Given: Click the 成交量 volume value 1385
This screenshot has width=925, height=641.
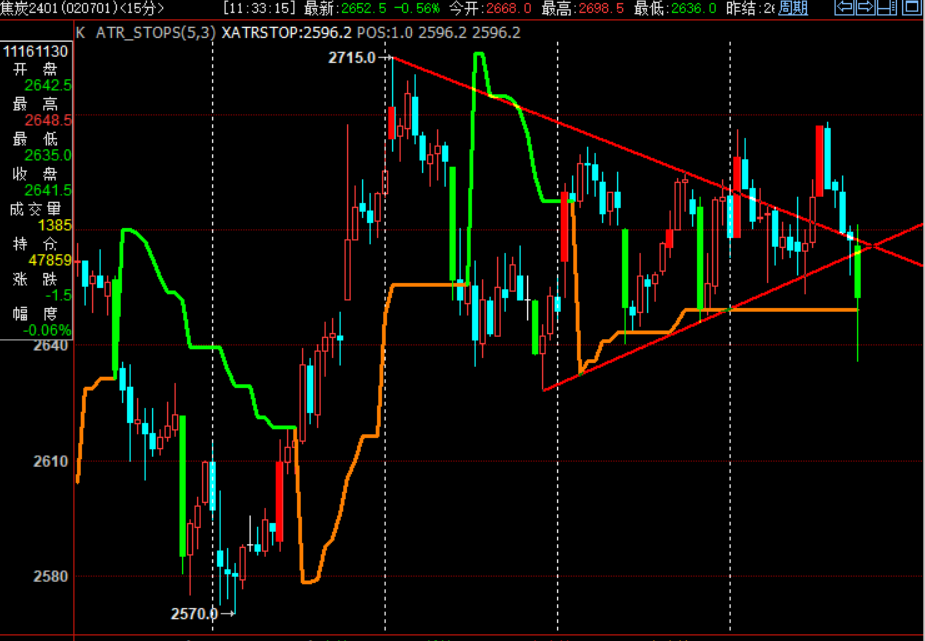Looking at the screenshot, I should (55, 225).
